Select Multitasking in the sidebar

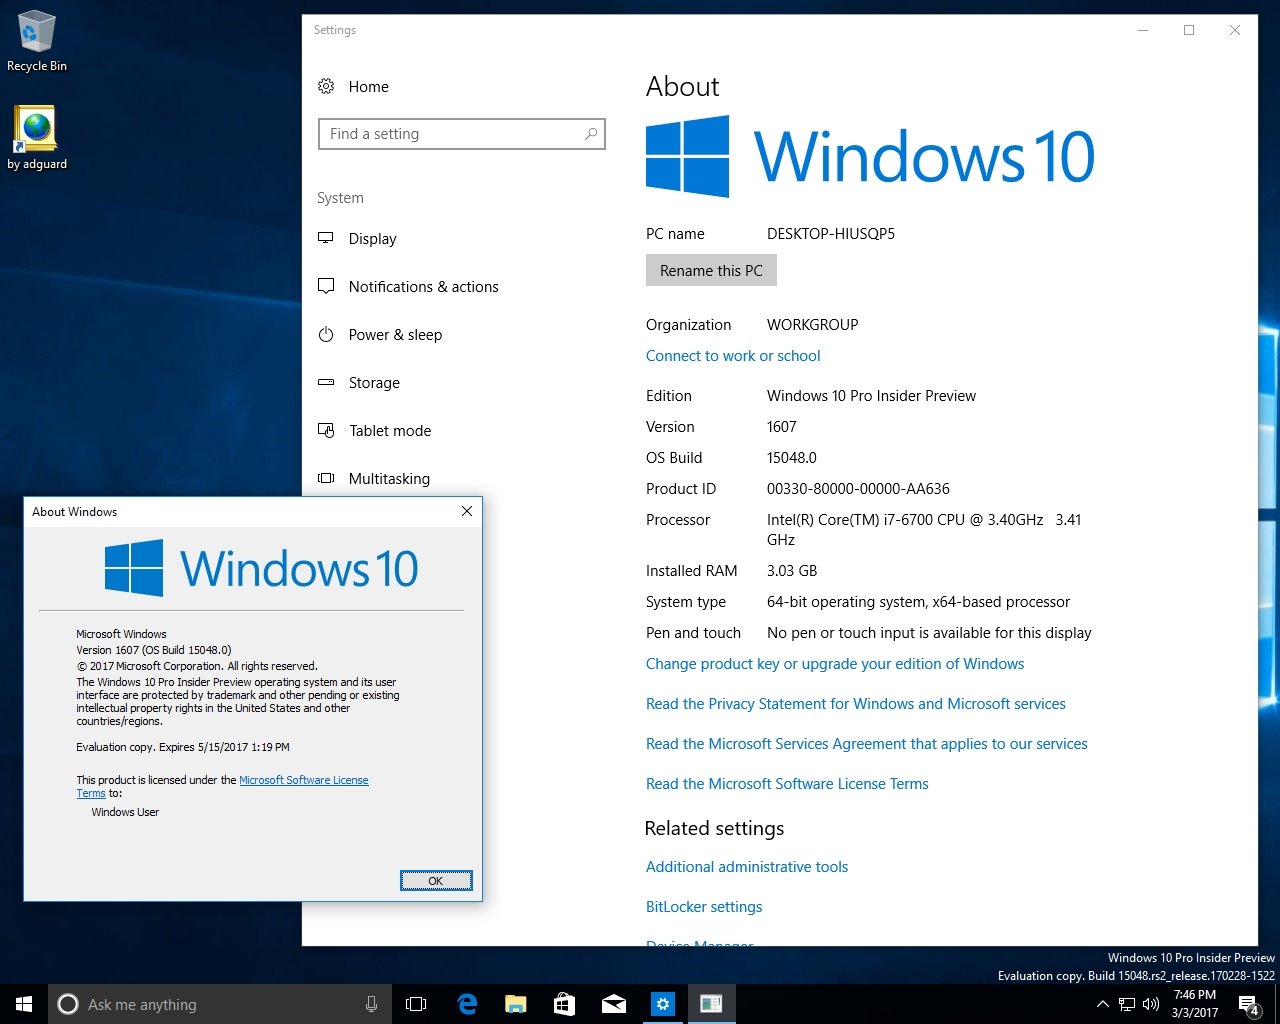389,479
